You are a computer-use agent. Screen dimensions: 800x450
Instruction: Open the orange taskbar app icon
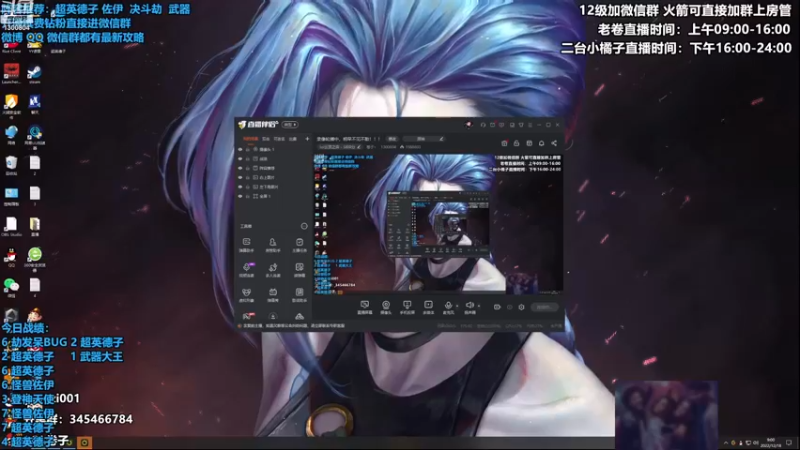[x=85, y=442]
